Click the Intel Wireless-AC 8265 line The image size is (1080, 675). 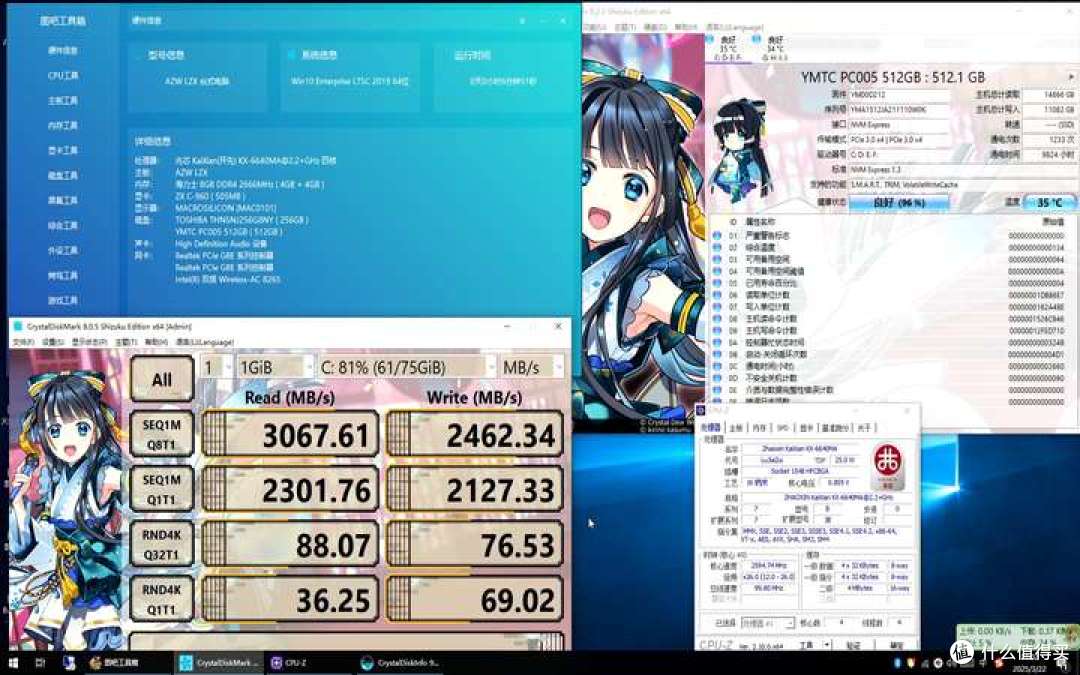click(x=227, y=279)
